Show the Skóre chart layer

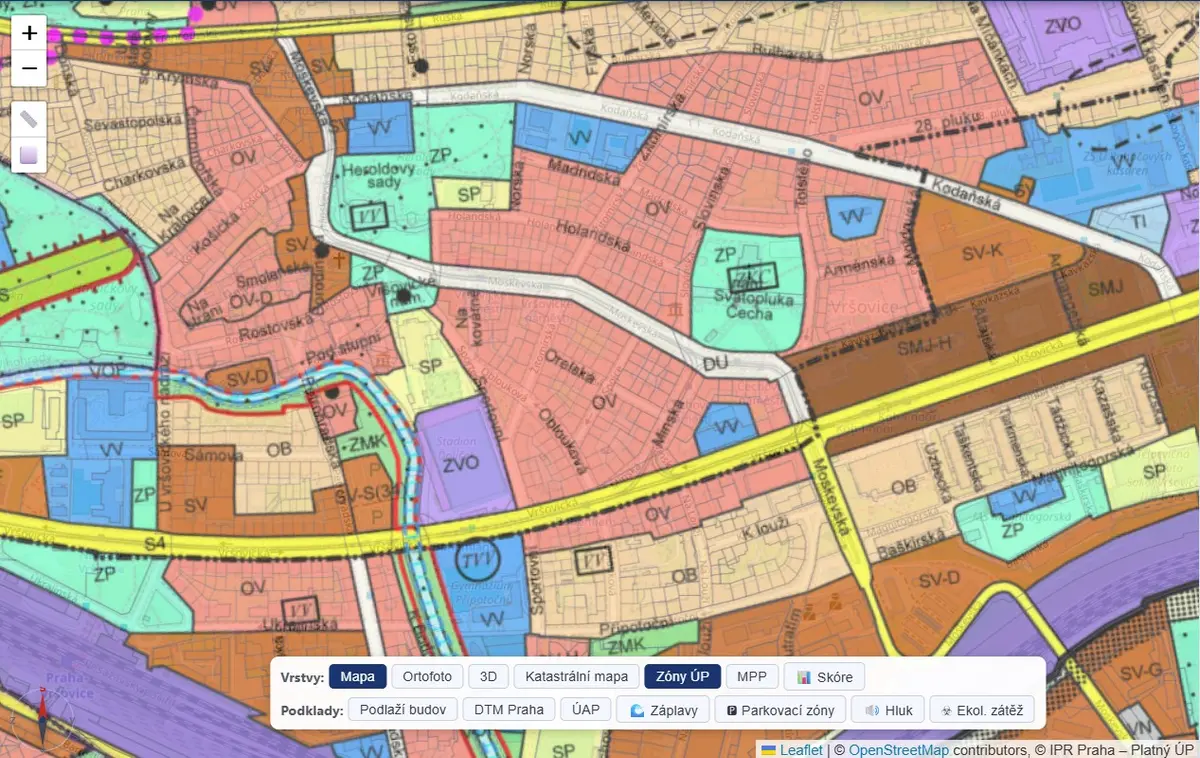point(824,677)
